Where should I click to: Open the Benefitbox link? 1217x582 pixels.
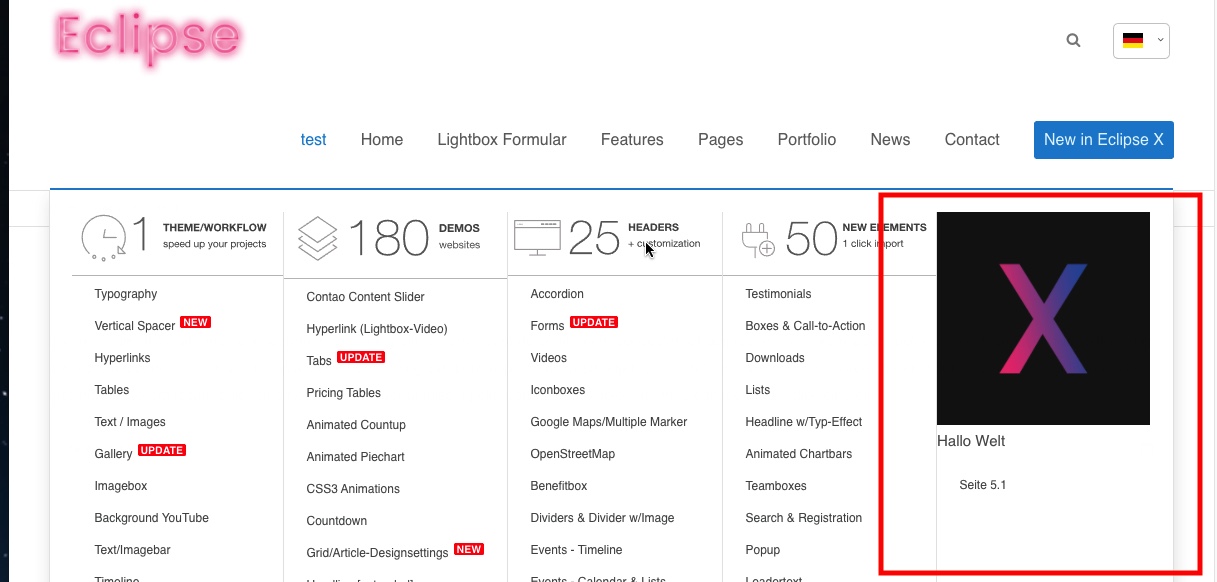coord(559,486)
